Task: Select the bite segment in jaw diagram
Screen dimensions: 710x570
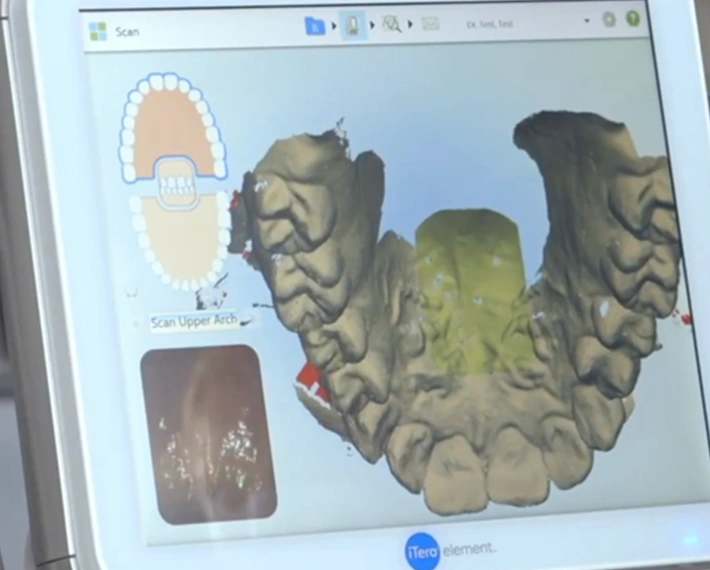Action: pos(178,185)
